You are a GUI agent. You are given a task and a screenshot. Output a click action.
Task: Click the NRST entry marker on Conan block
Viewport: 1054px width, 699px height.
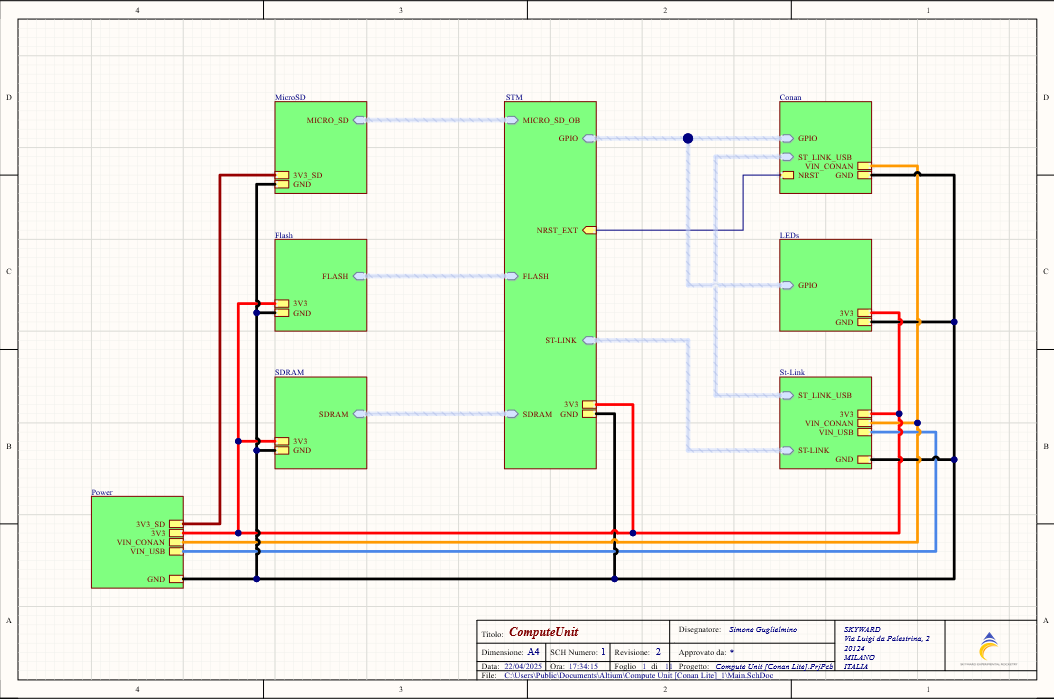pyautogui.click(x=786, y=175)
